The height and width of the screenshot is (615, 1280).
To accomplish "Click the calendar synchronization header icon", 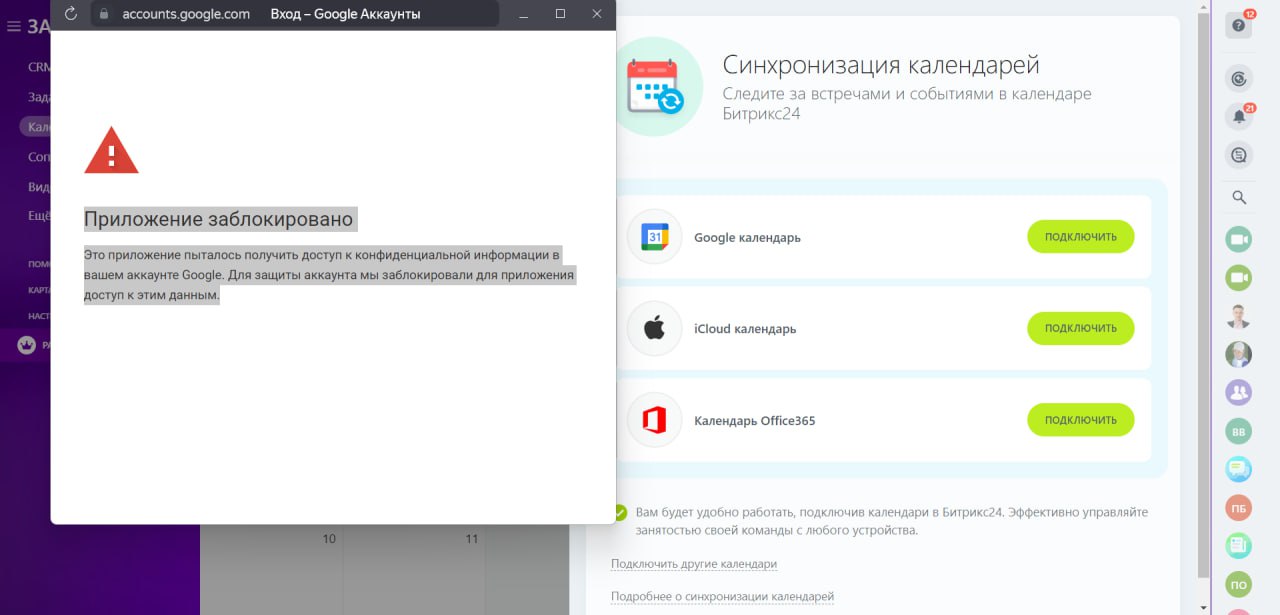I will 655,86.
